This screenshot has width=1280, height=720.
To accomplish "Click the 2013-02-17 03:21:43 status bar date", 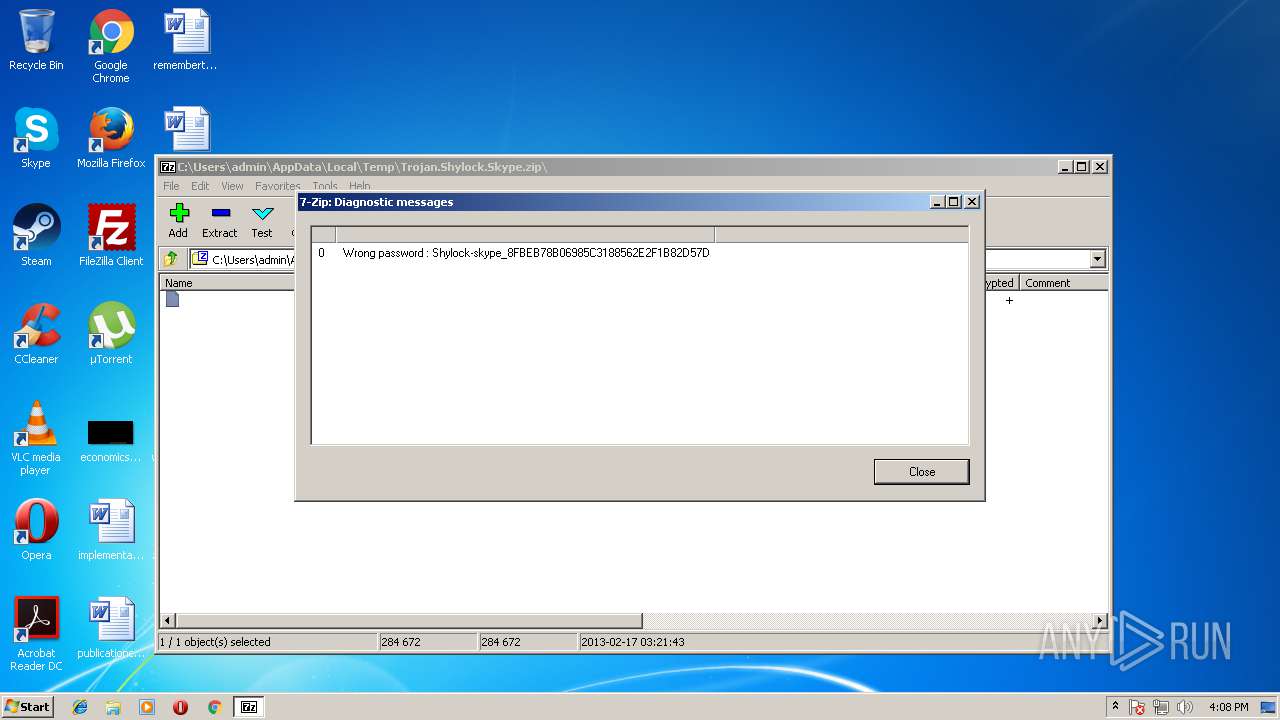I will coord(633,642).
